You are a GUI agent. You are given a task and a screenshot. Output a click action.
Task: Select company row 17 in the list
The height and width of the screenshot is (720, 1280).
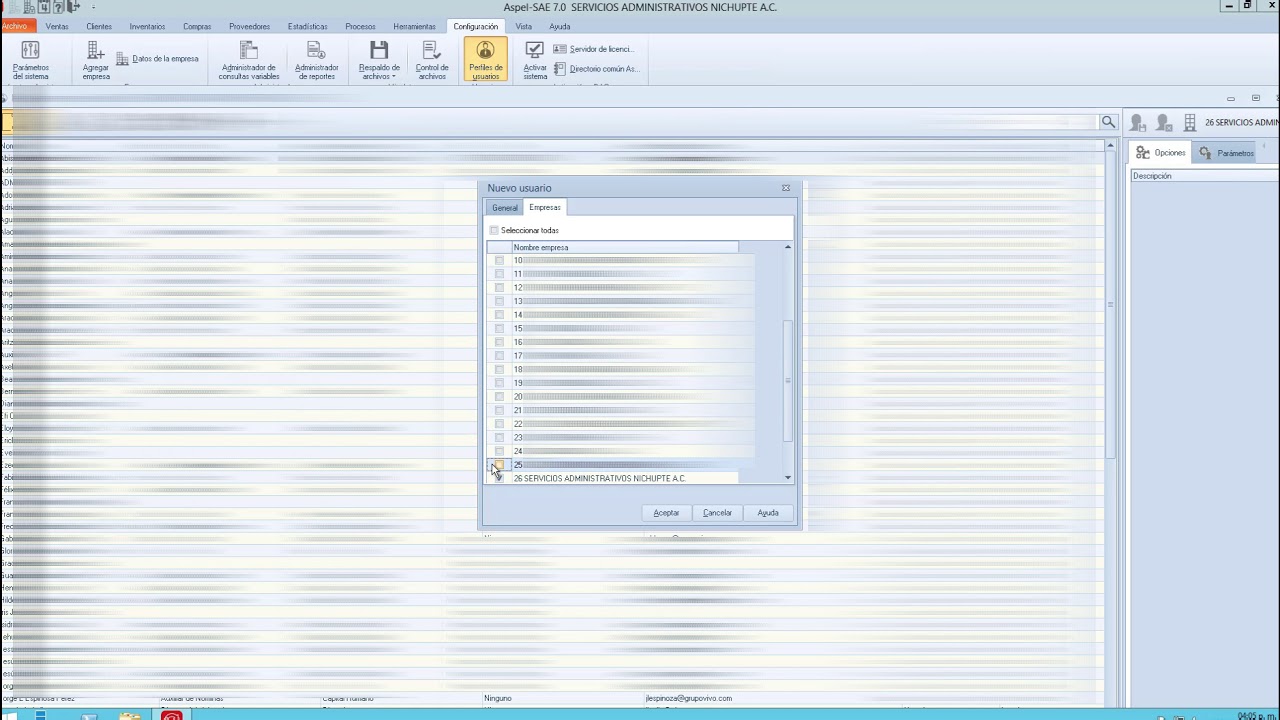coord(613,356)
